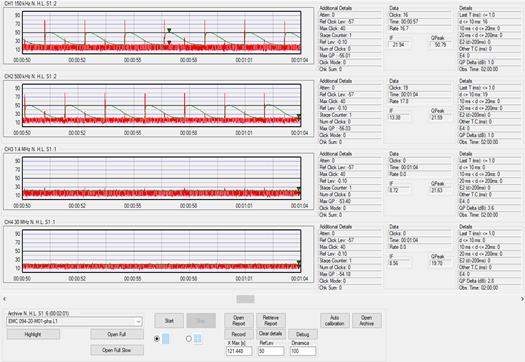
Task: Click the red marker in CH1 chart
Action: click(x=169, y=43)
